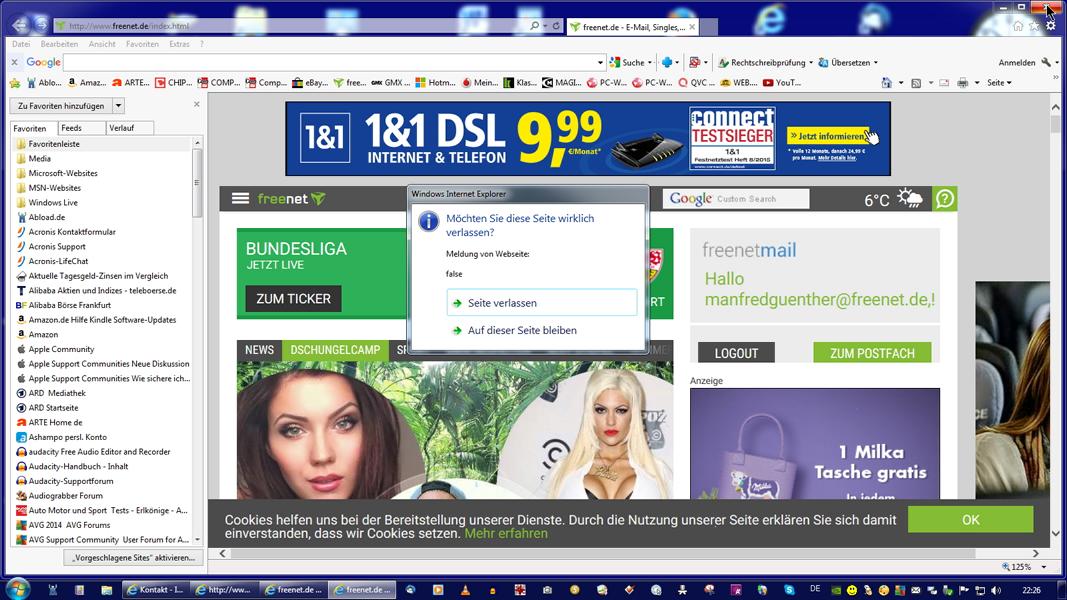The image size is (1067, 600).
Task: Click the Skype icon in the taskbar
Action: tap(789, 590)
